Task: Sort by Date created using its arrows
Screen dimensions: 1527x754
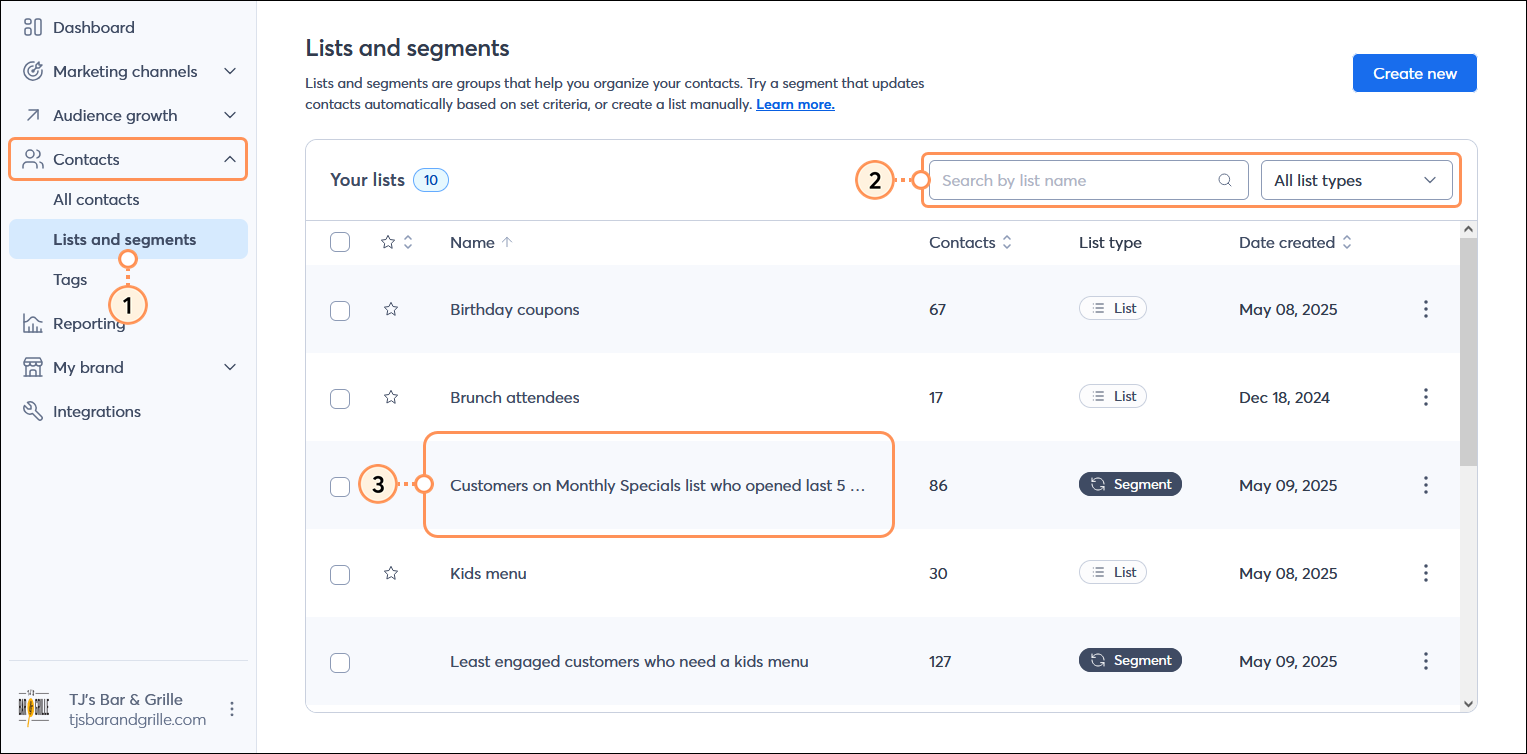Action: [x=1347, y=242]
